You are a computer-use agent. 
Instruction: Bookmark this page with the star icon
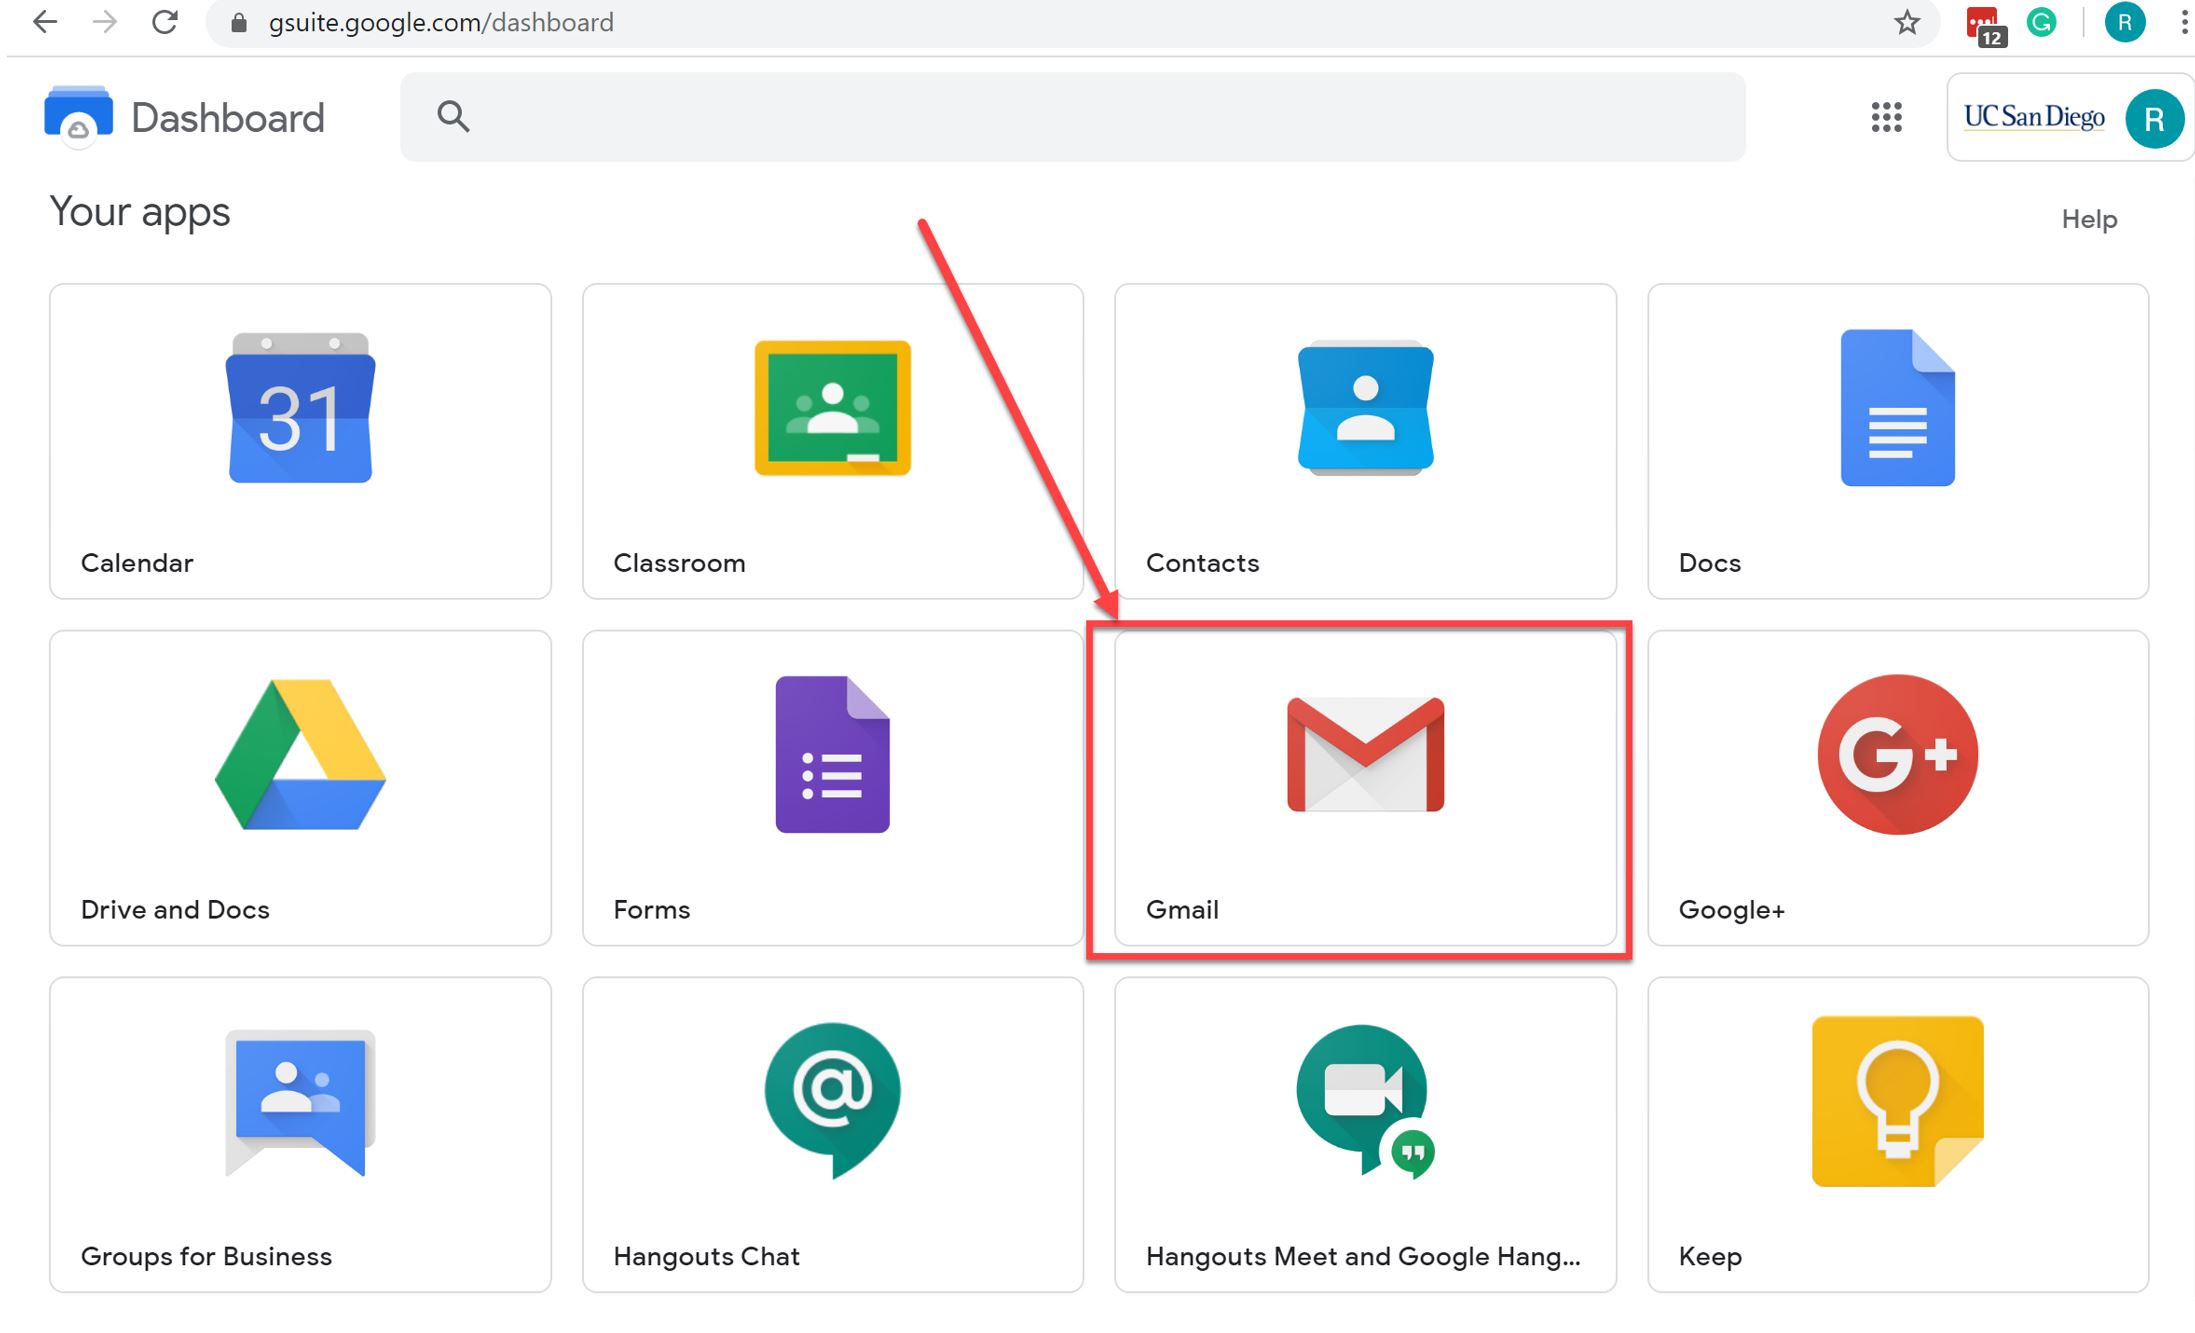[x=1906, y=22]
